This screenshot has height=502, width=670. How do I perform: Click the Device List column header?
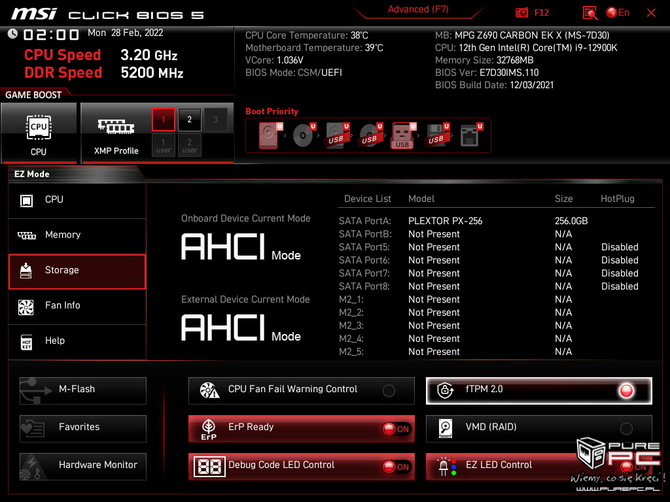tap(367, 199)
